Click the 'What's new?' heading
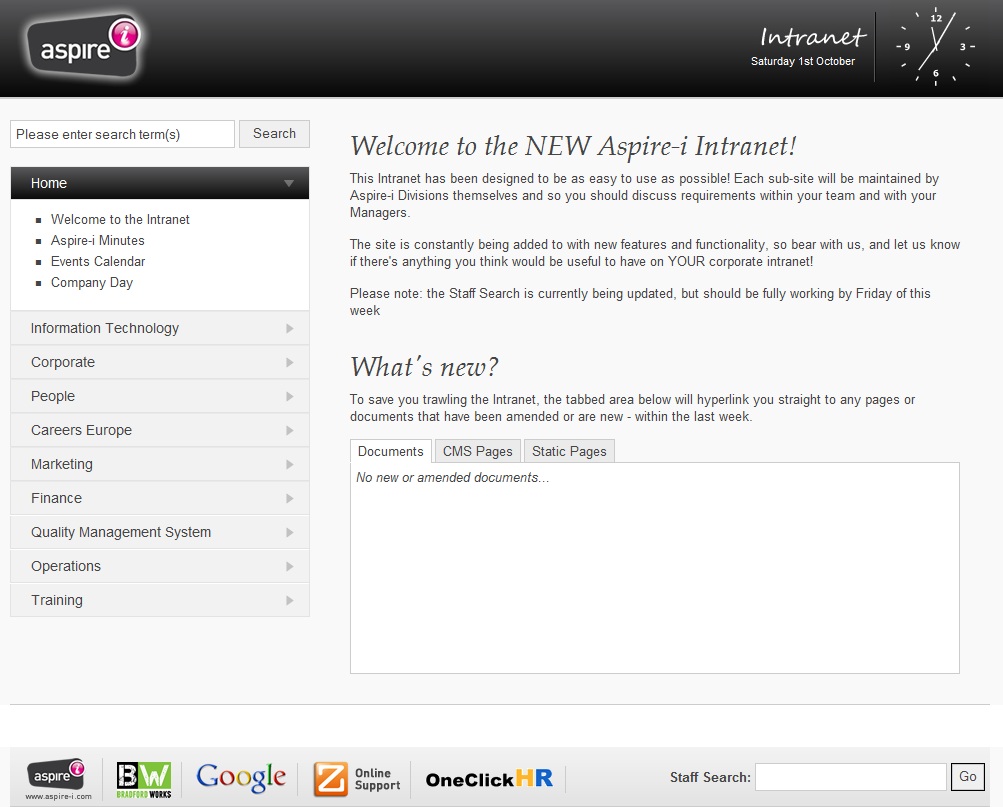The width and height of the screenshot is (1003, 807). [x=423, y=367]
